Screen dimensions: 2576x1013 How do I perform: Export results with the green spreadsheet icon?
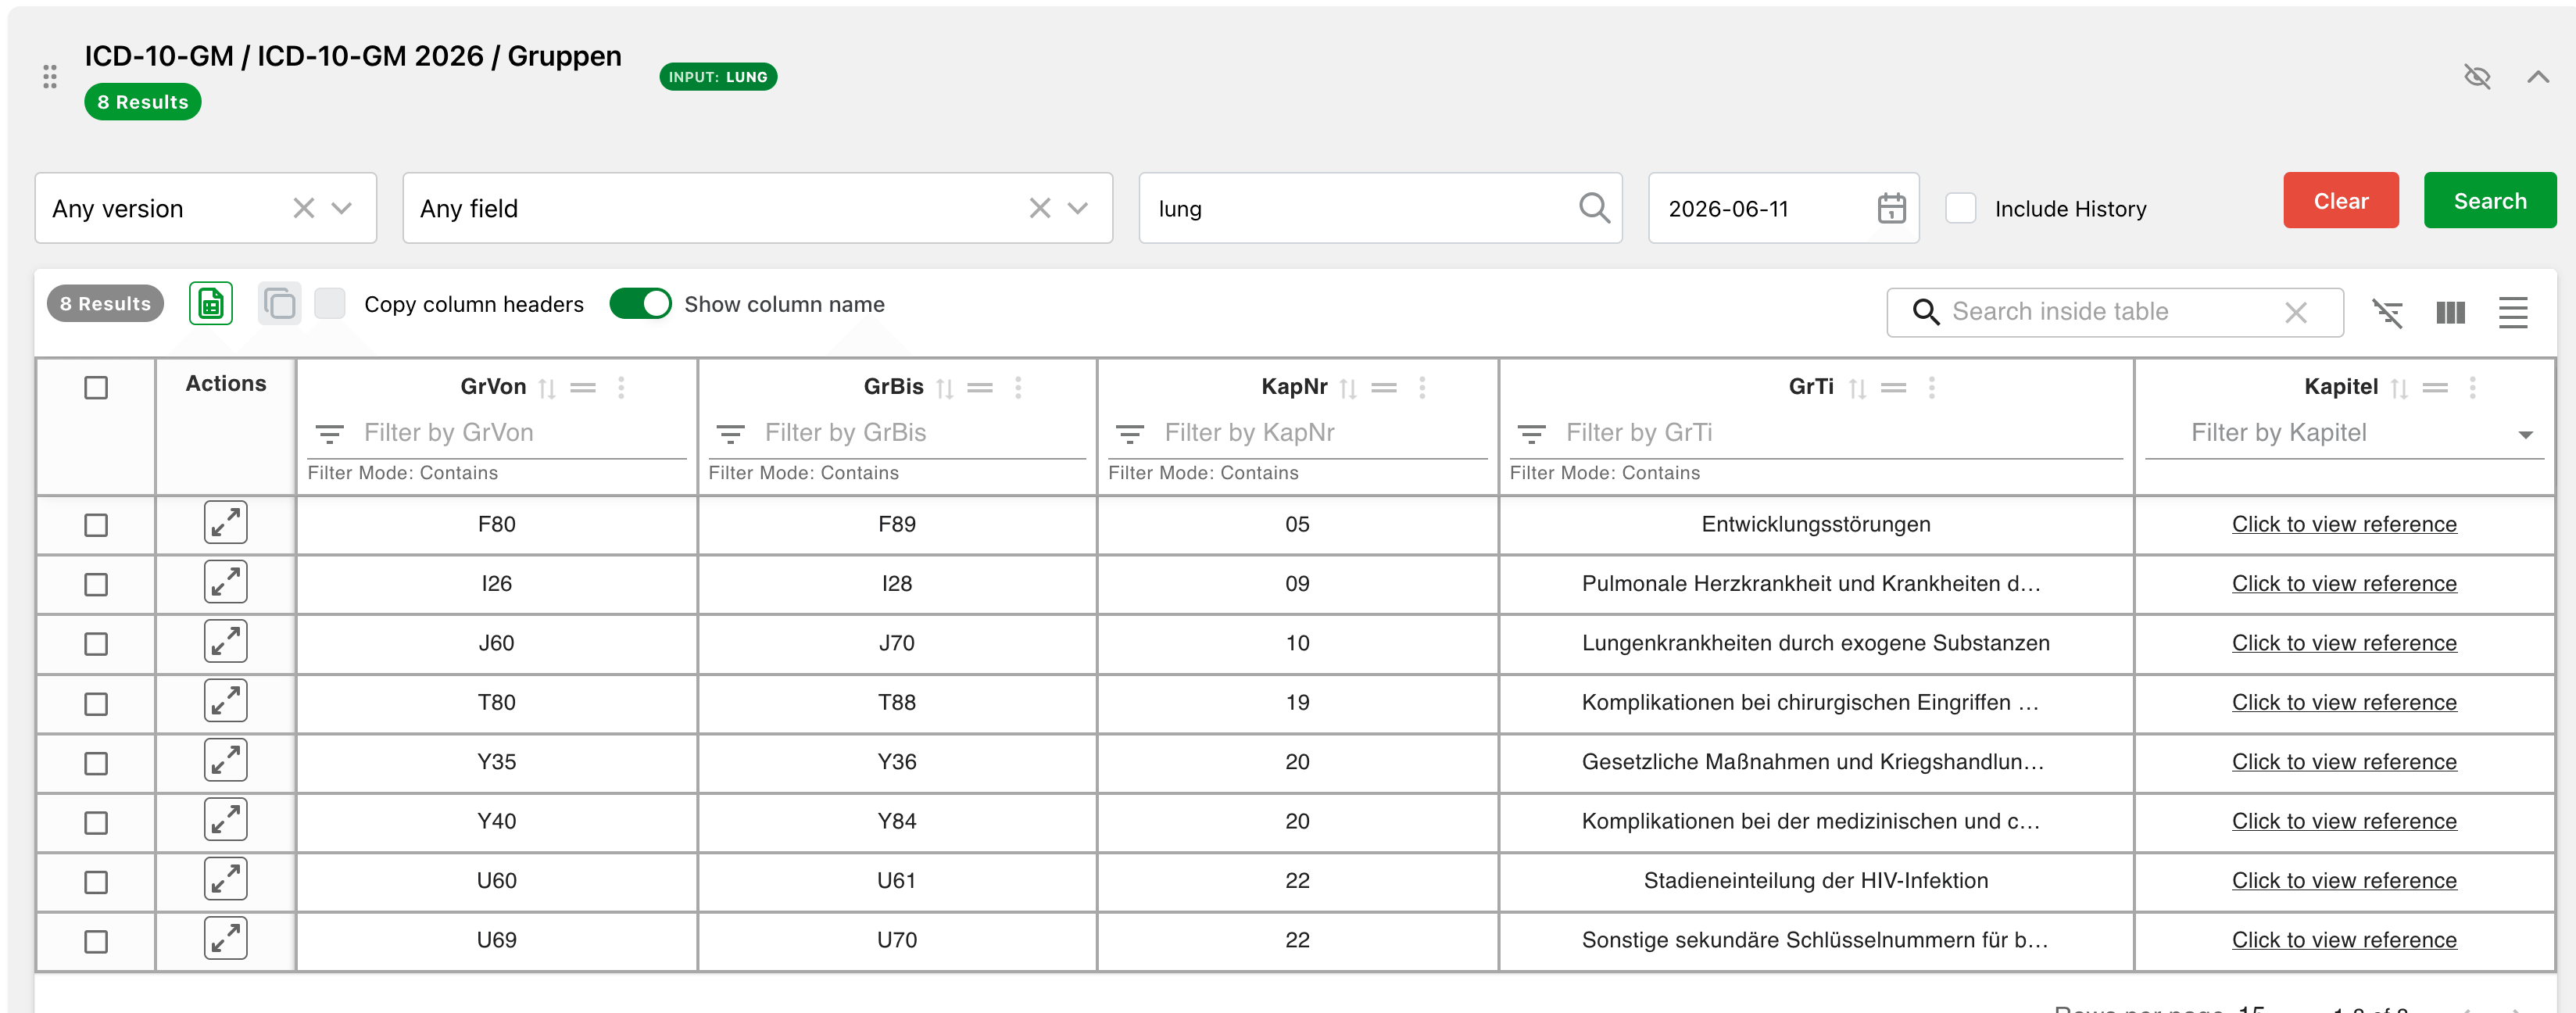(211, 304)
